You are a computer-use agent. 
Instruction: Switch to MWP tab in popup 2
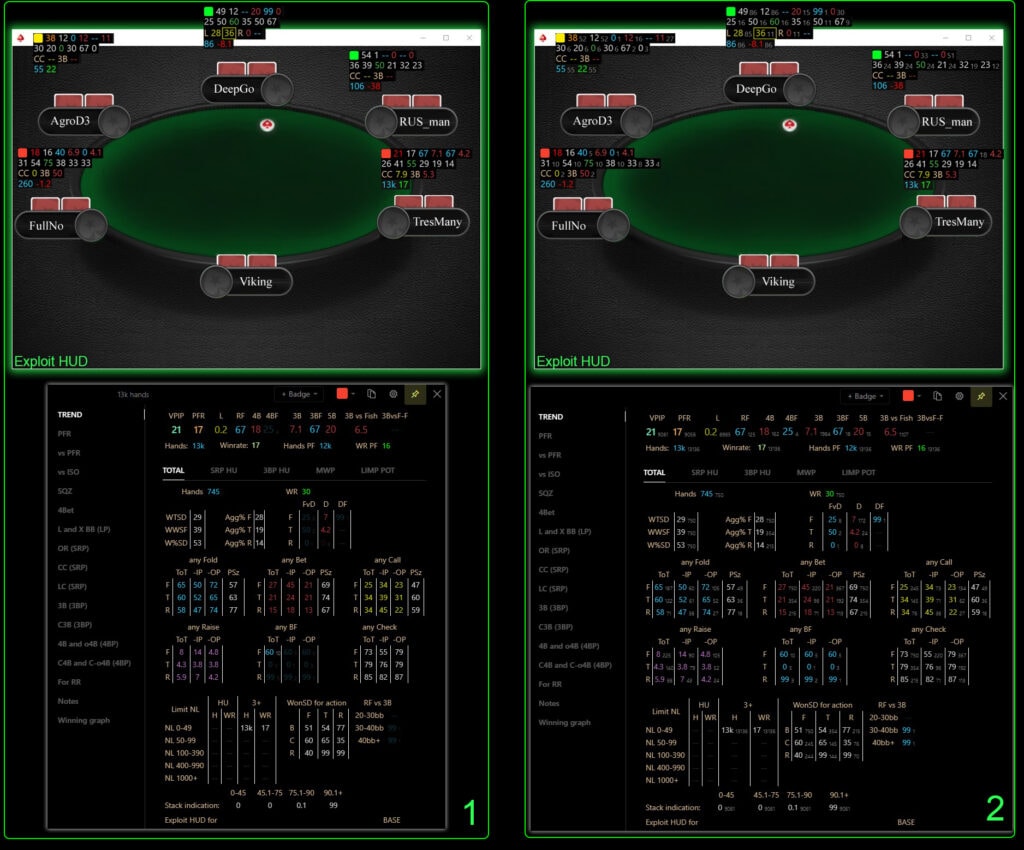pos(806,473)
